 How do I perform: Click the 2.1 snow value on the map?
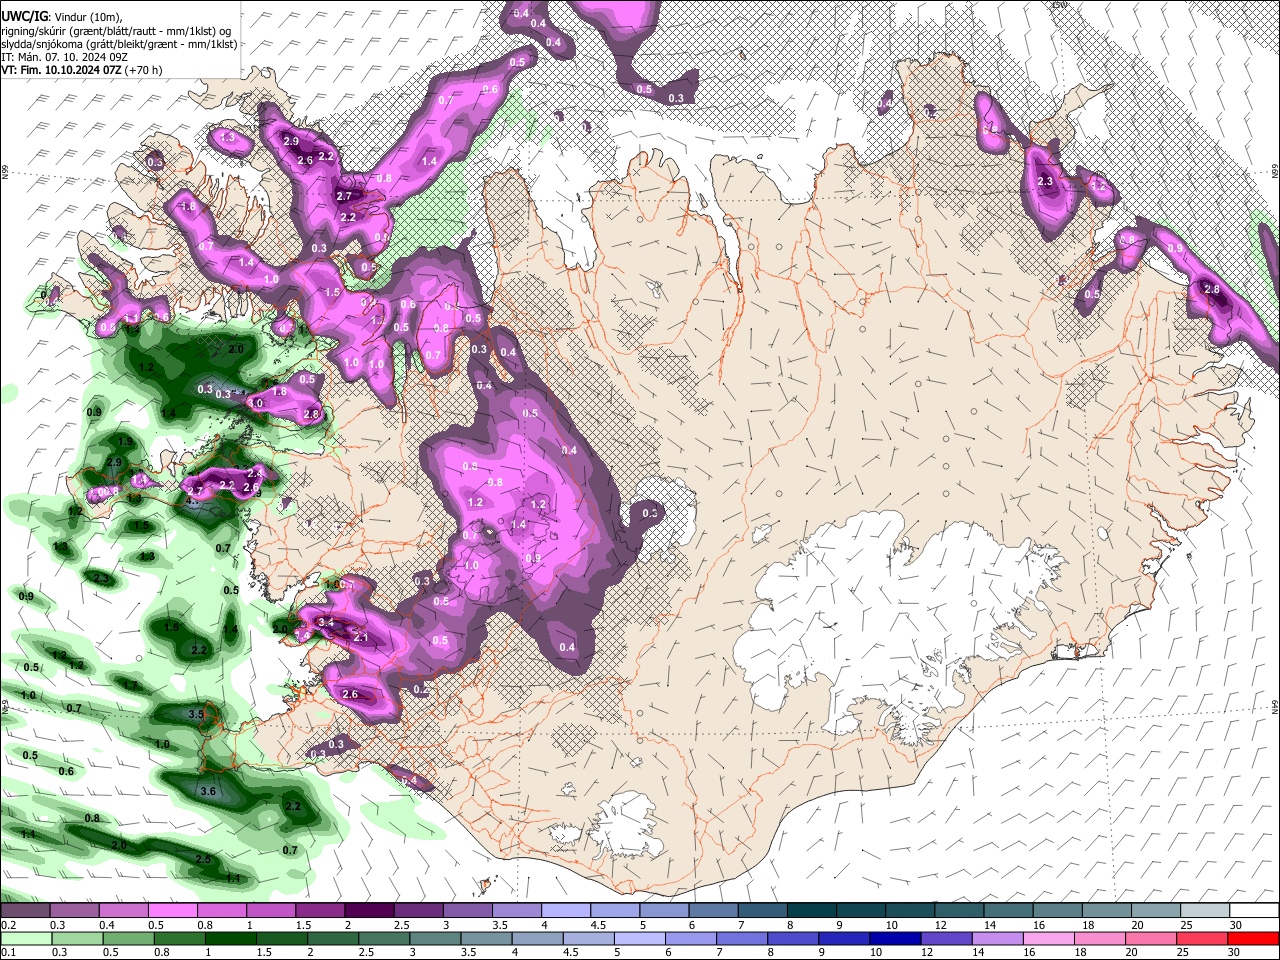(x=361, y=637)
